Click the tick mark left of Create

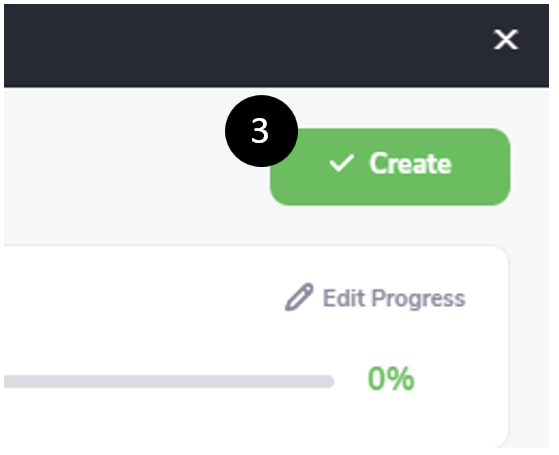pyautogui.click(x=342, y=163)
